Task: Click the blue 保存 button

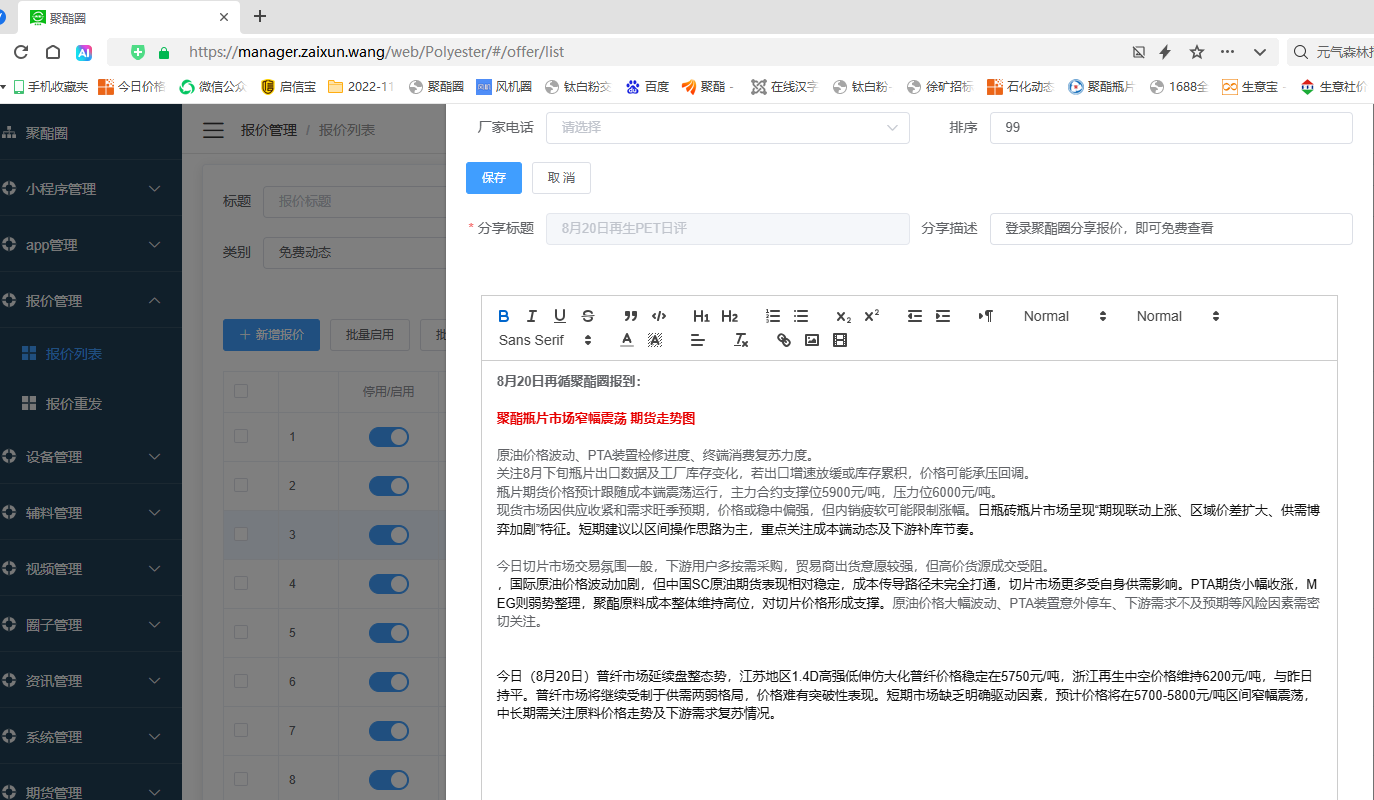Action: pos(494,178)
